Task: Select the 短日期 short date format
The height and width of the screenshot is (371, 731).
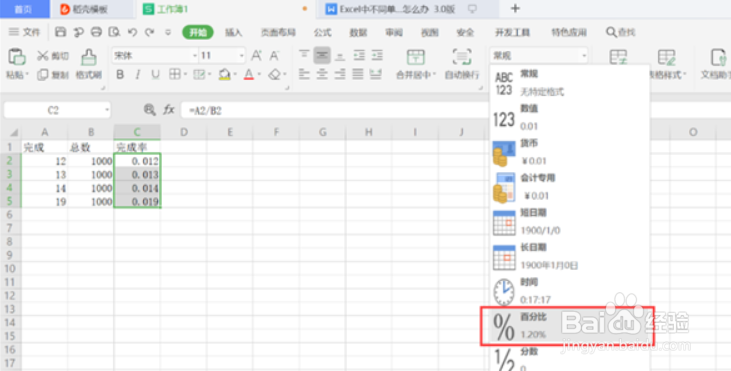Action: pyautogui.click(x=570, y=221)
